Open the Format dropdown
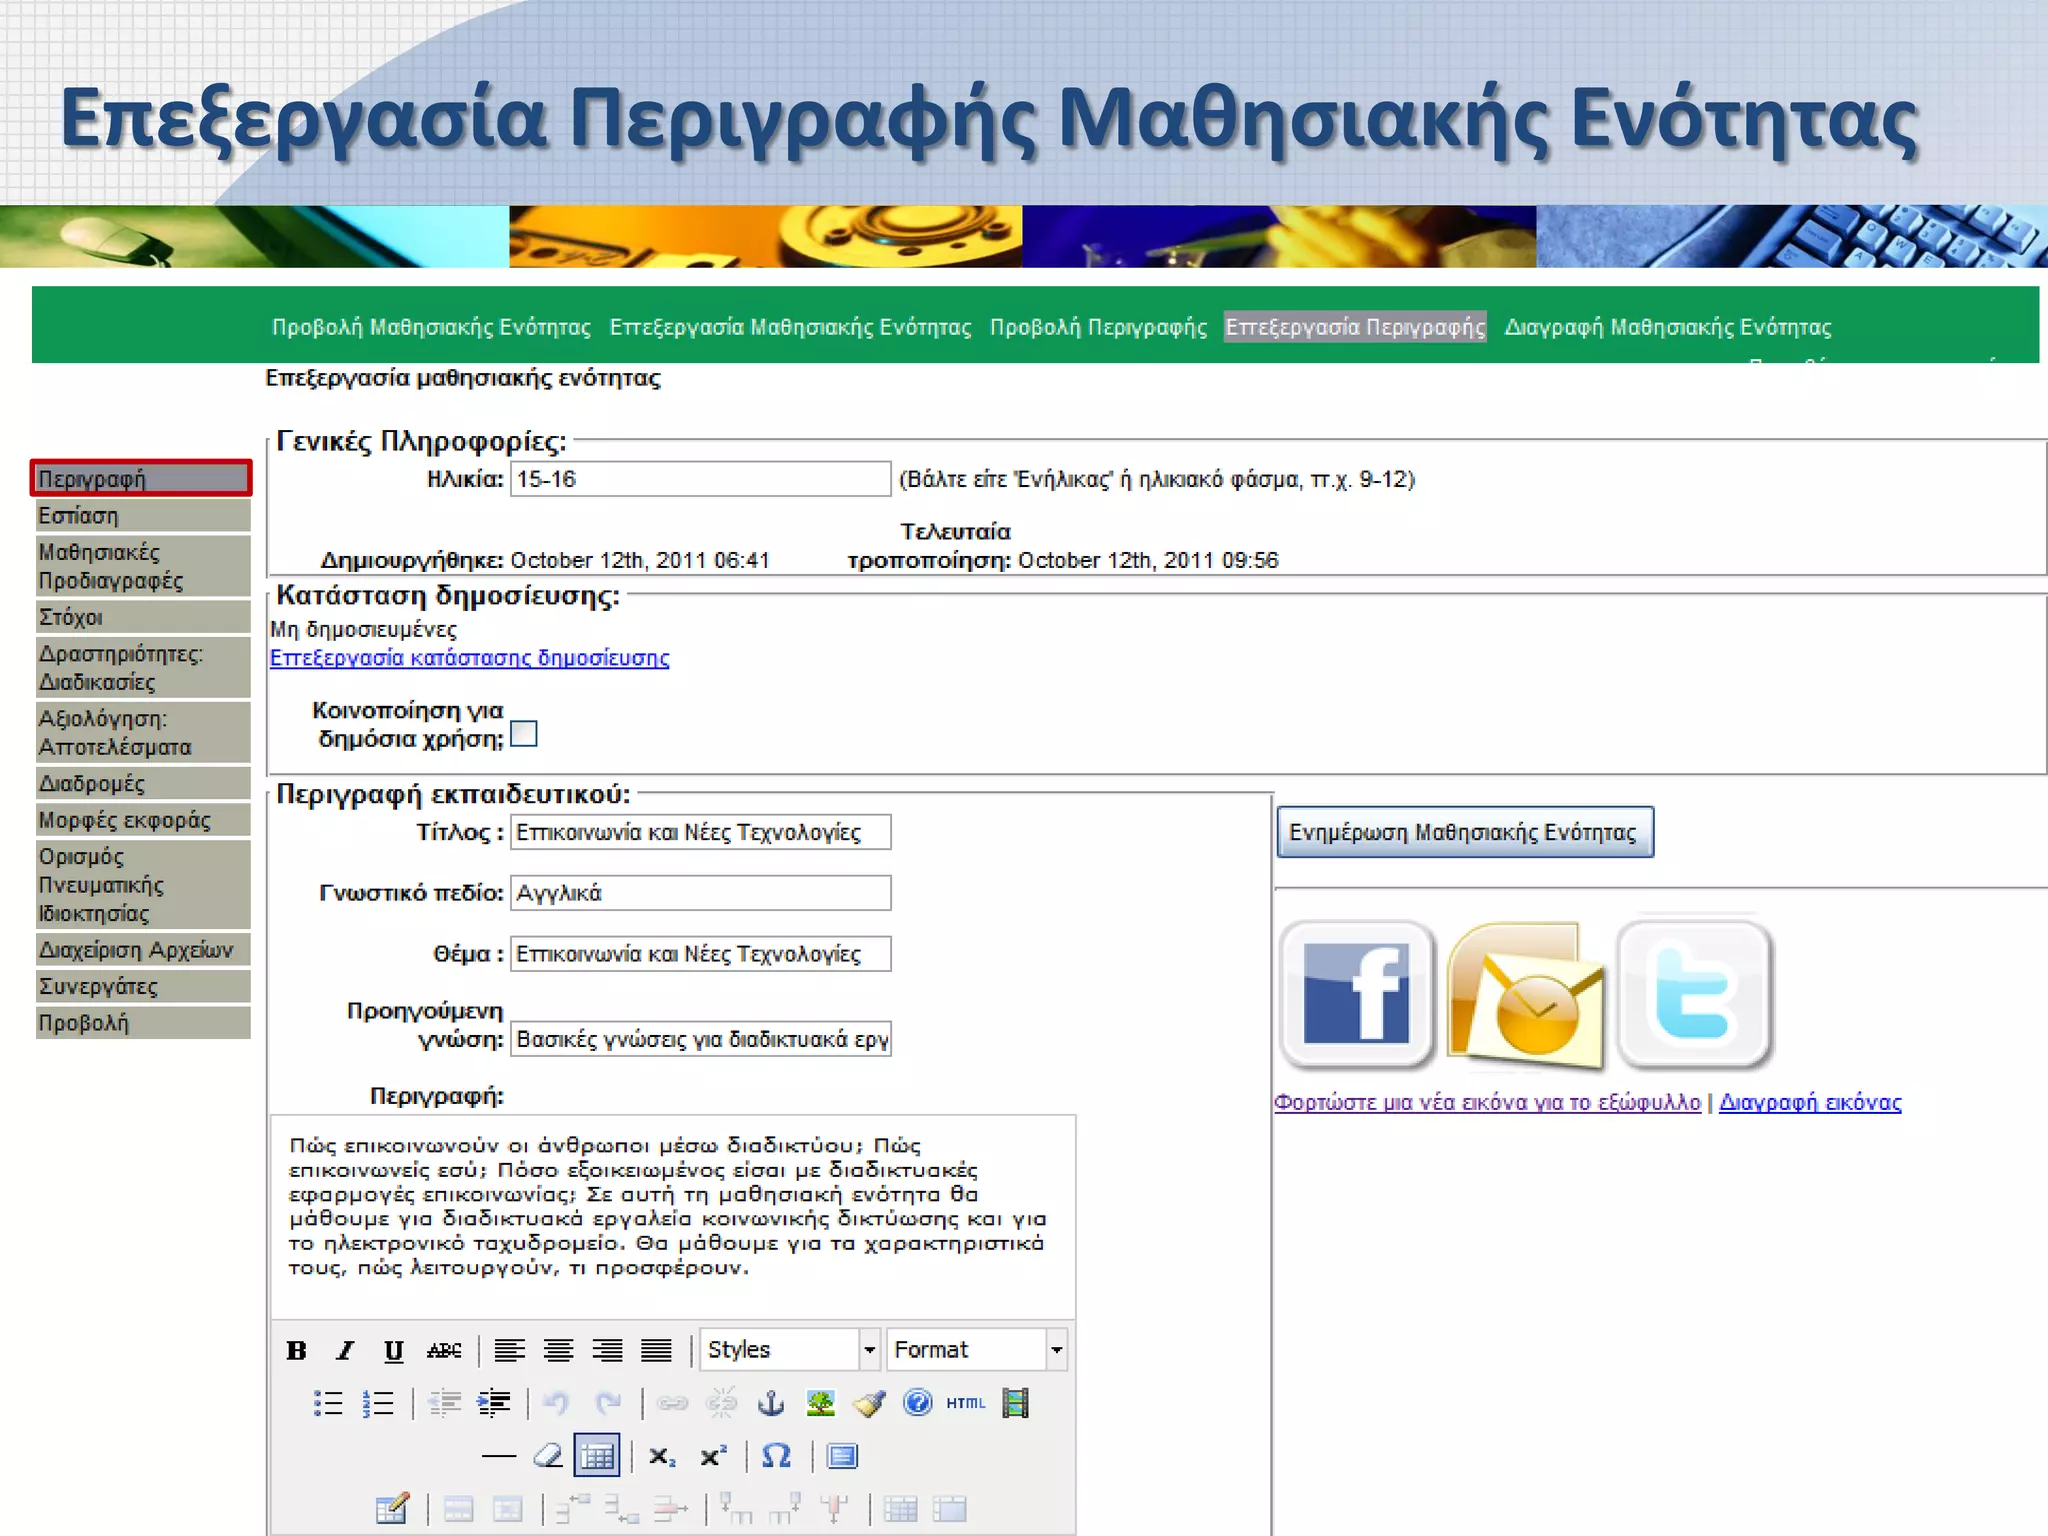2048x1536 pixels. 977,1350
